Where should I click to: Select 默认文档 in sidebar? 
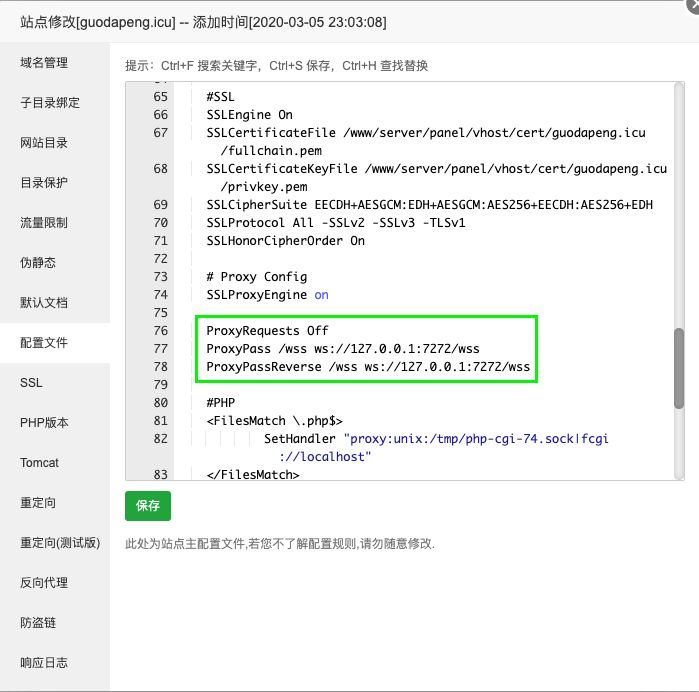(x=45, y=303)
